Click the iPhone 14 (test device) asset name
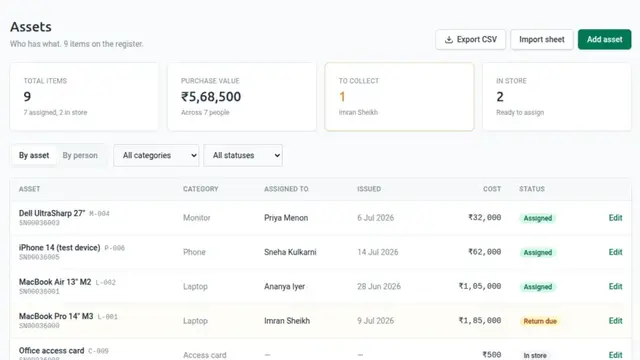640x360 pixels. point(60,248)
